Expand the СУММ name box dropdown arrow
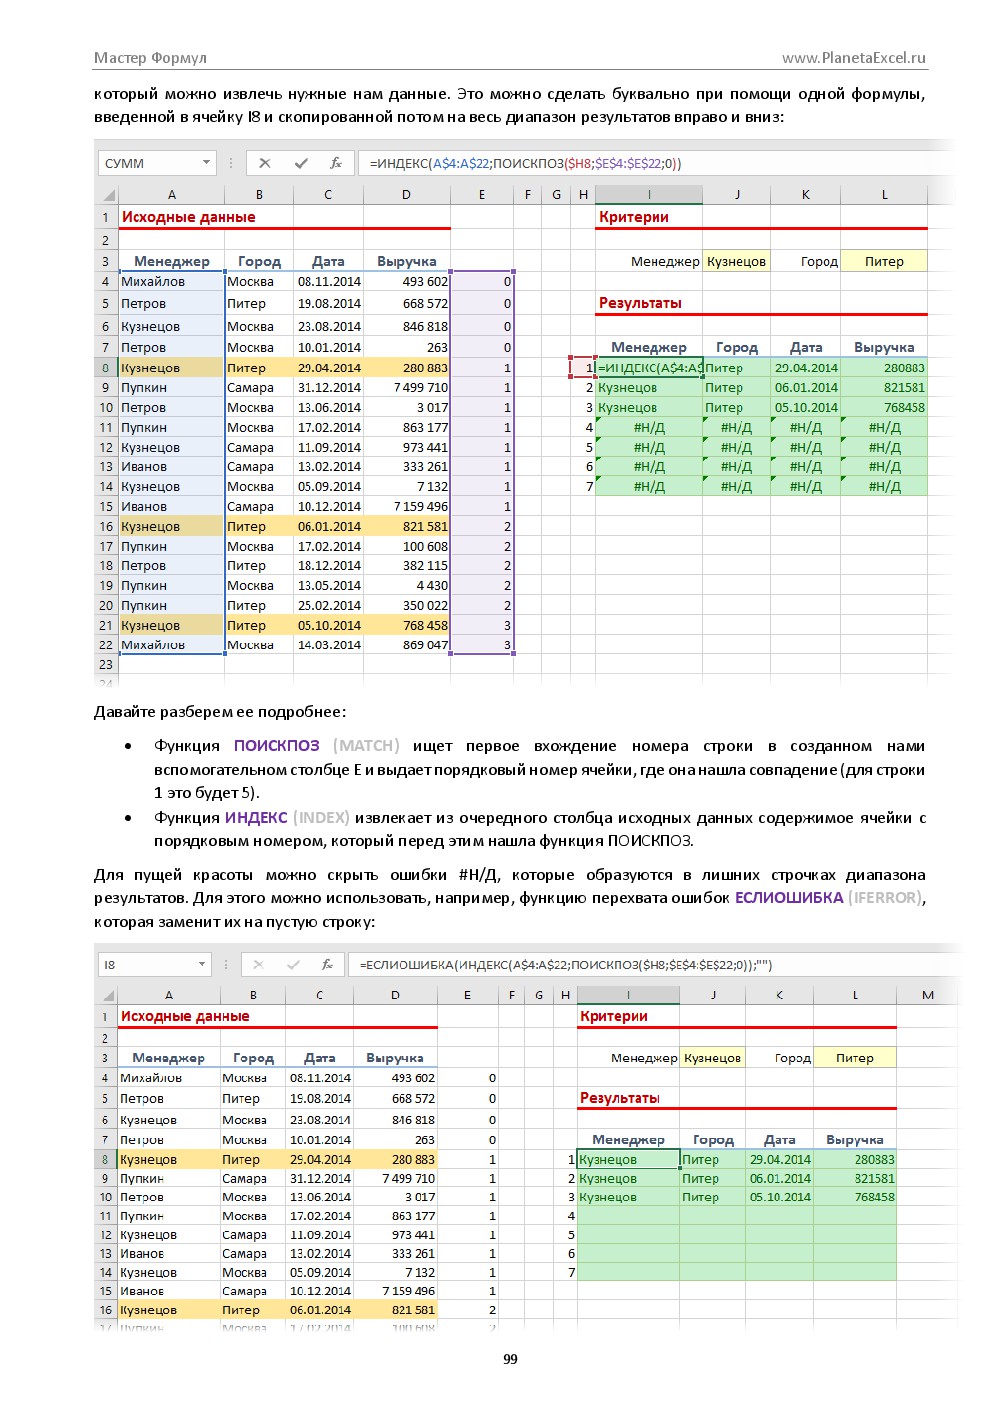Image resolution: width=992 pixels, height=1403 pixels. (206, 162)
